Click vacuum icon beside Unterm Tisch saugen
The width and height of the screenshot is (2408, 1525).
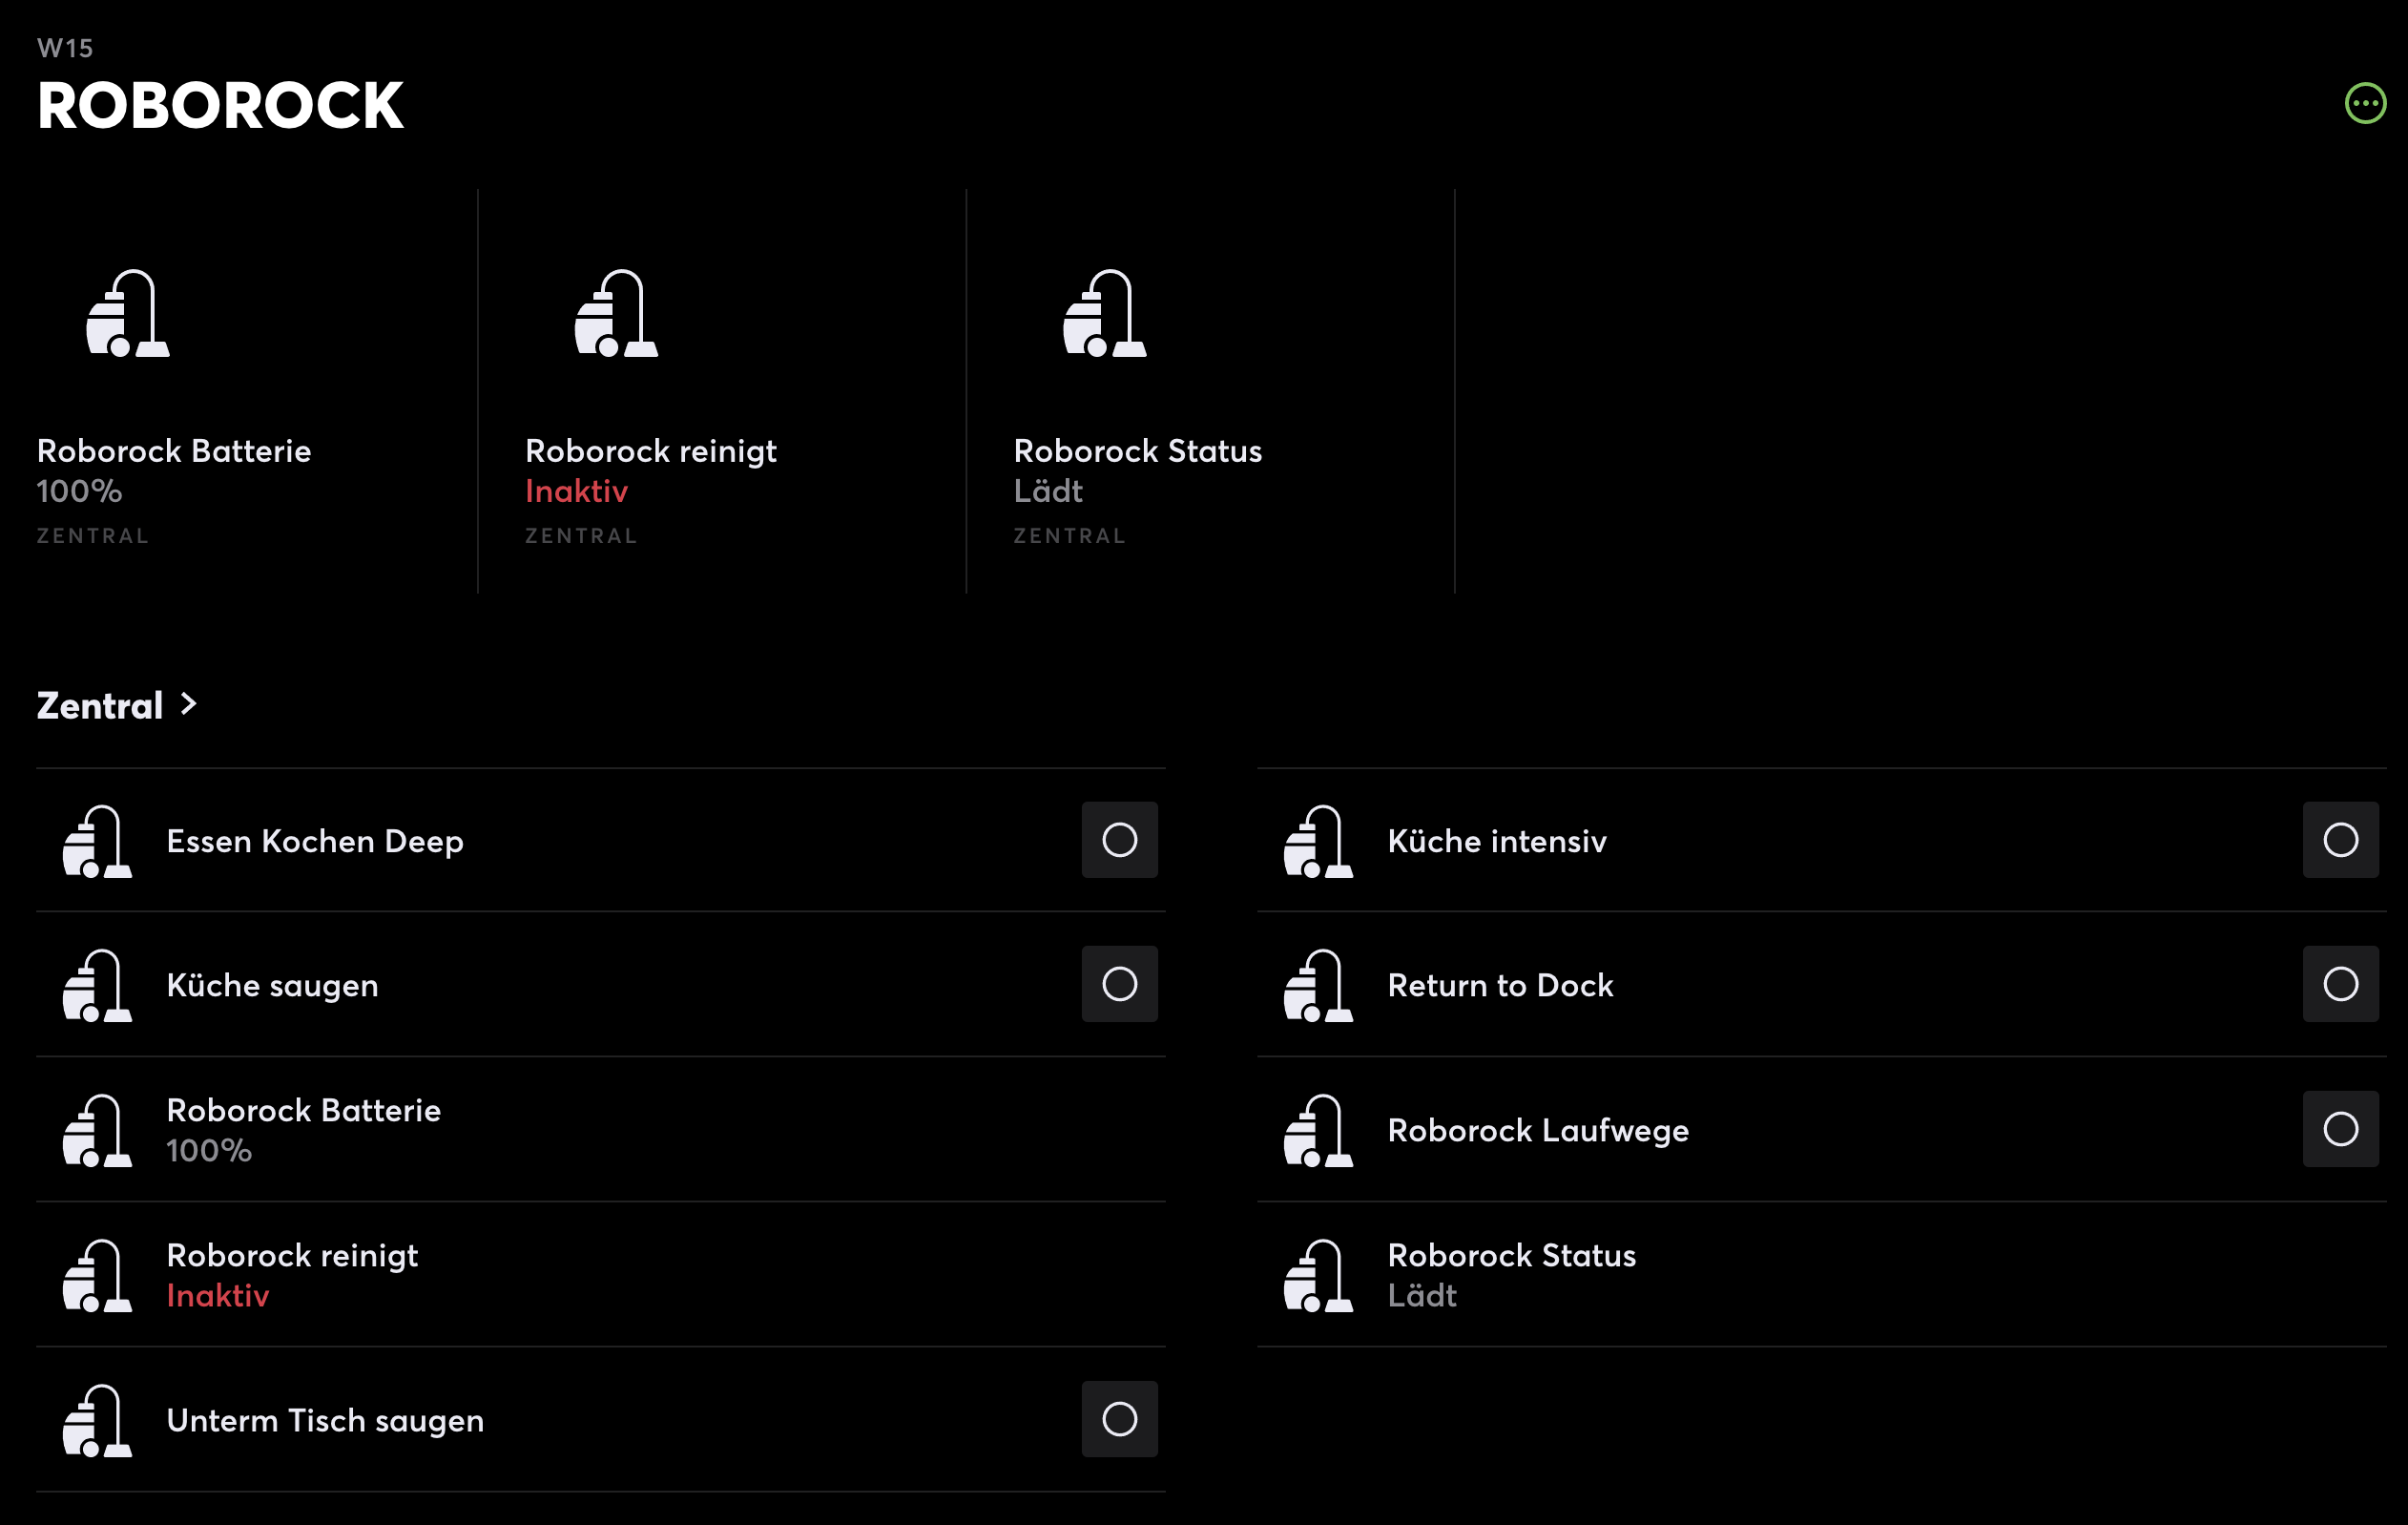pyautogui.click(x=97, y=1420)
